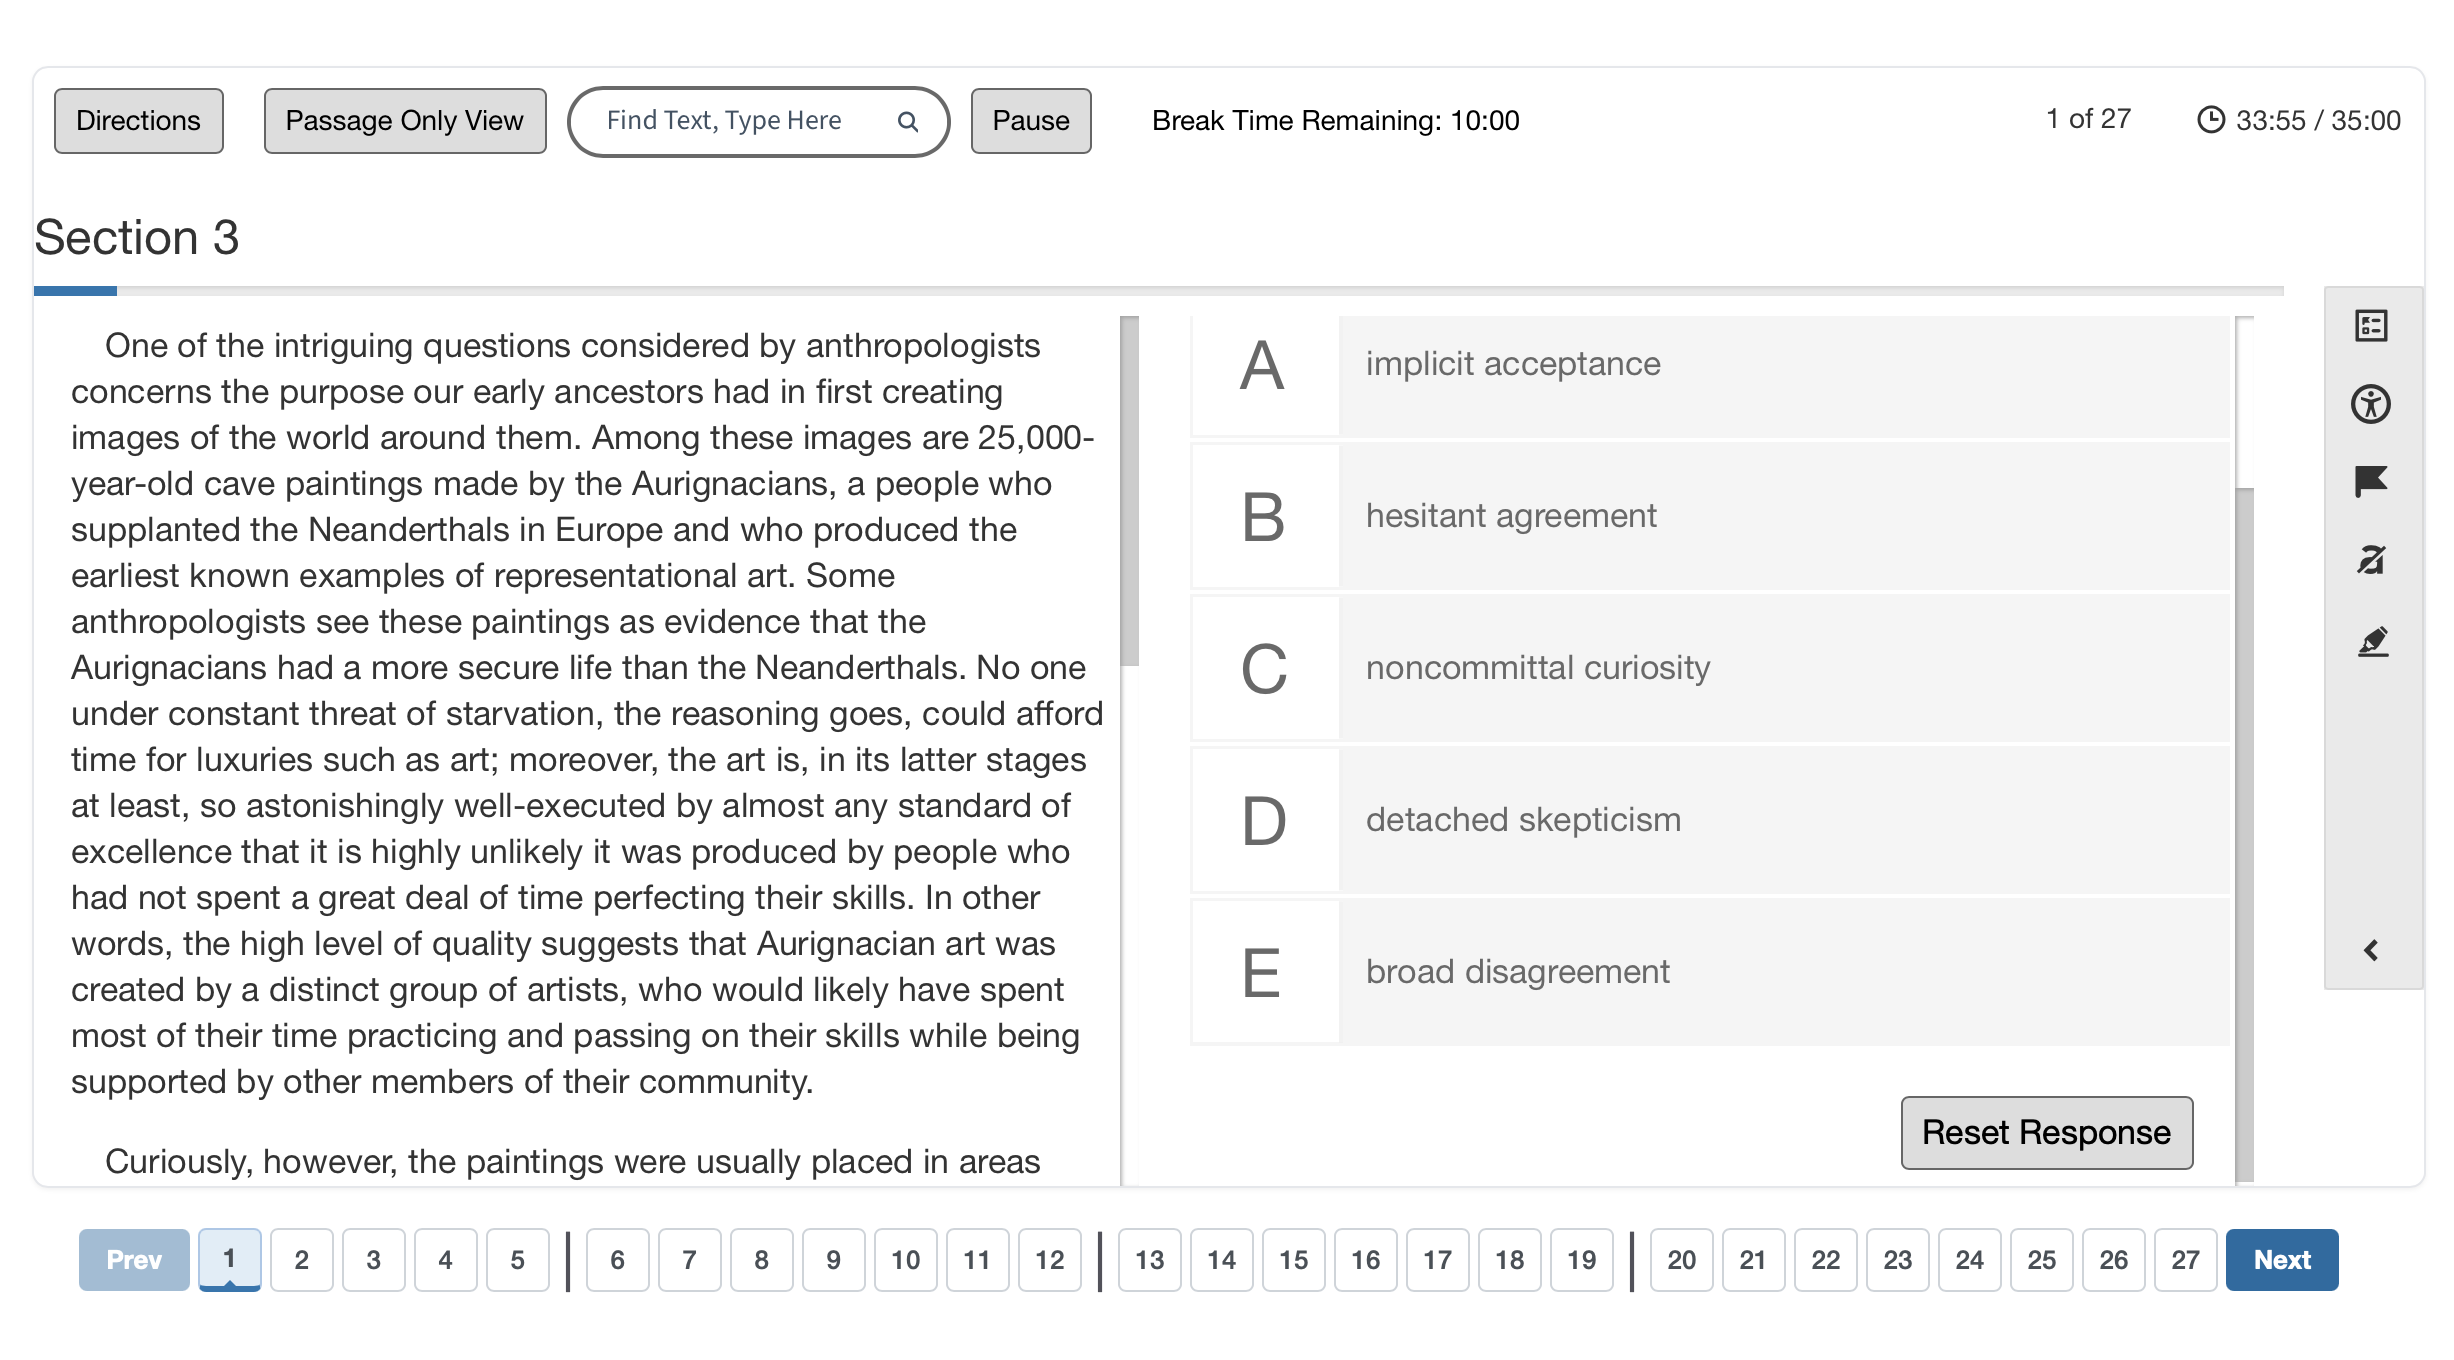Jump to question 27
Viewport: 2454px width, 1360px height.
pos(2185,1260)
